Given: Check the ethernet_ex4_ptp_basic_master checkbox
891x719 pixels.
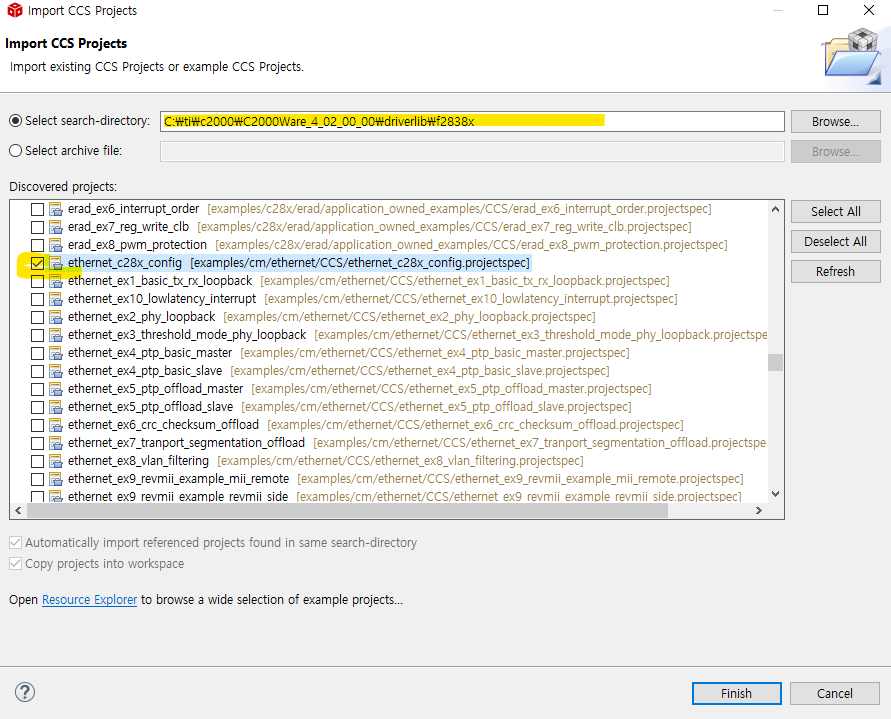Looking at the screenshot, I should click(38, 353).
